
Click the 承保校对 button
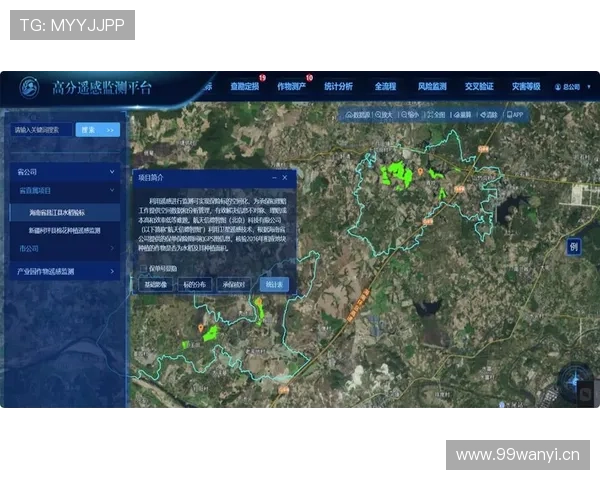[x=234, y=284]
